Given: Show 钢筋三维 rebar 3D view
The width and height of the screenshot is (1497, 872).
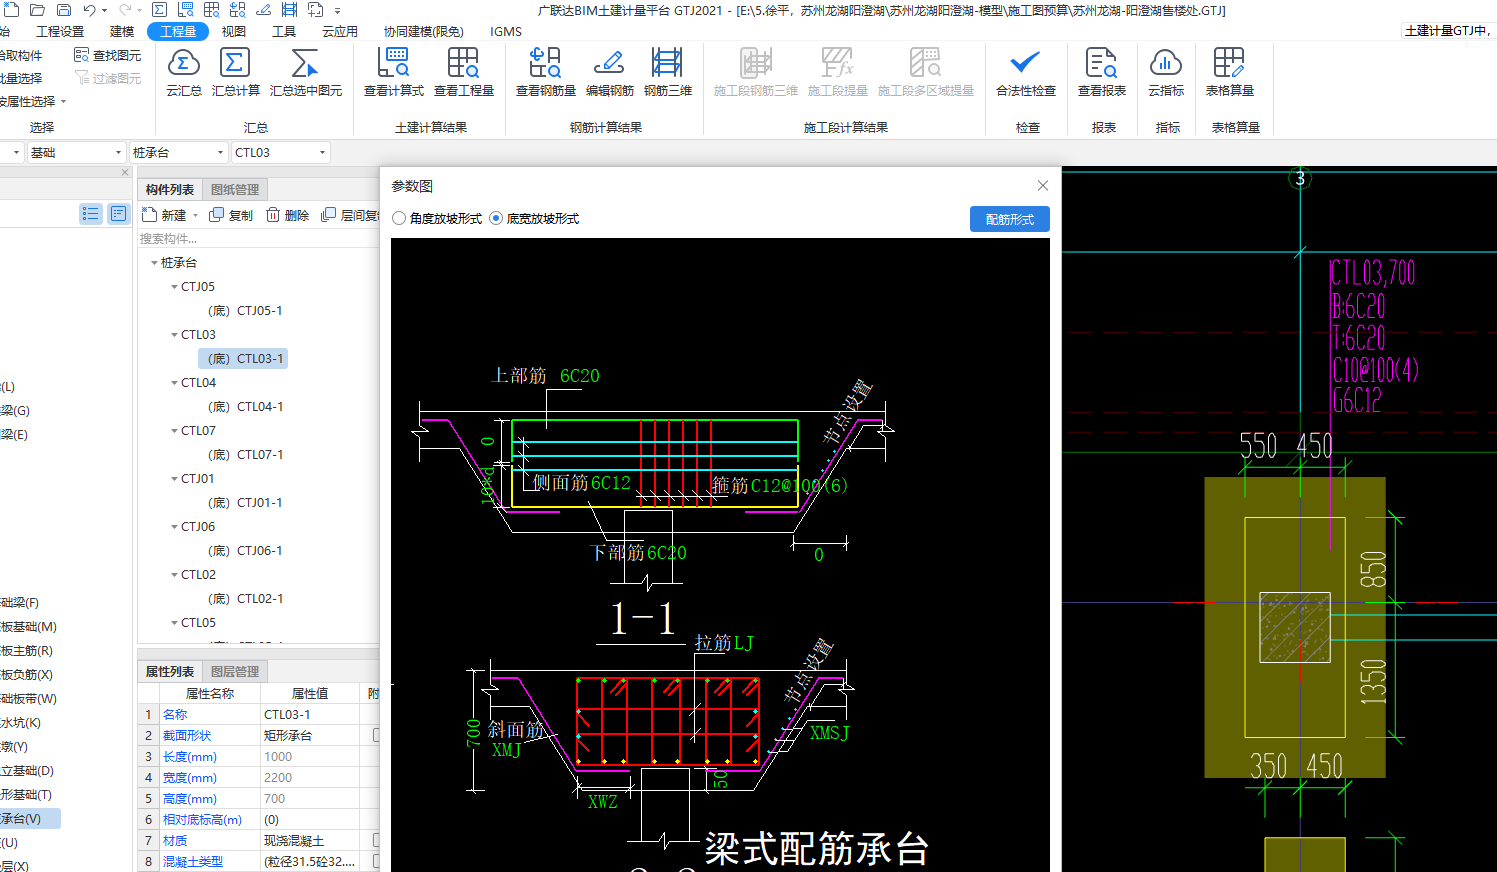Looking at the screenshot, I should (x=667, y=72).
